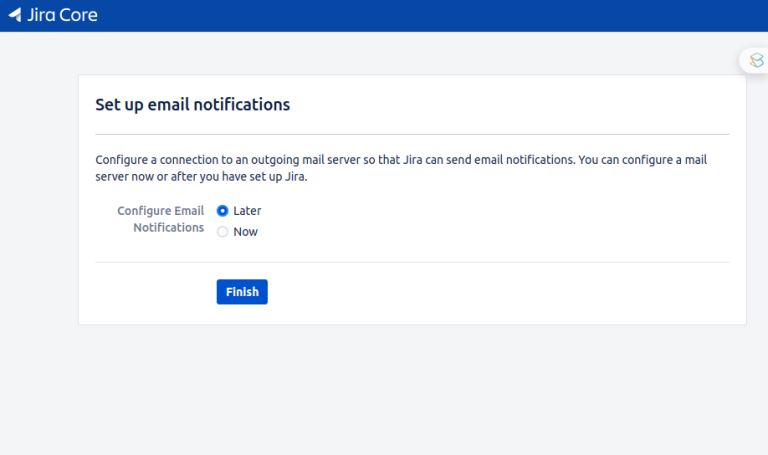Click the "Configure Email Notifications" field label
This screenshot has width=768, height=455.
(x=161, y=219)
